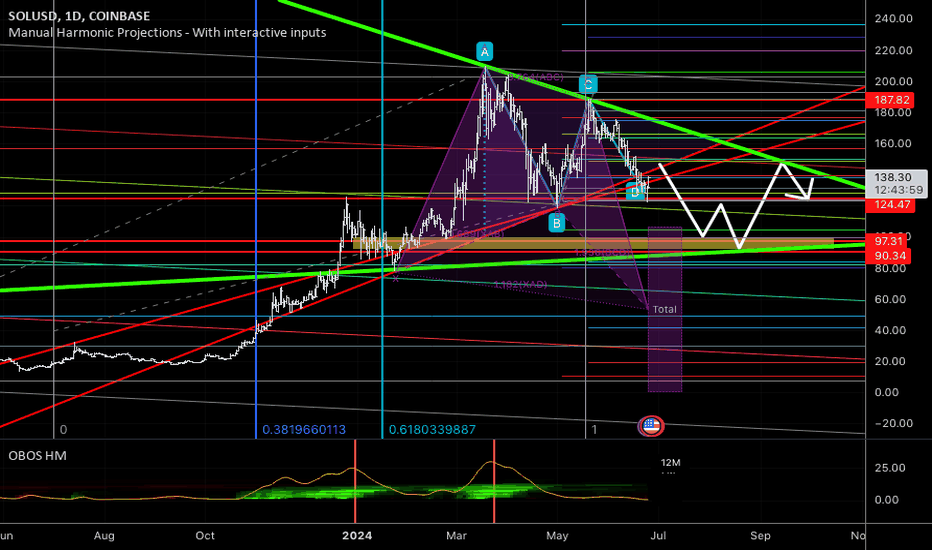Screen dimensions: 932x550
Task: Click the fib time zone label 0
Action: [x=64, y=429]
